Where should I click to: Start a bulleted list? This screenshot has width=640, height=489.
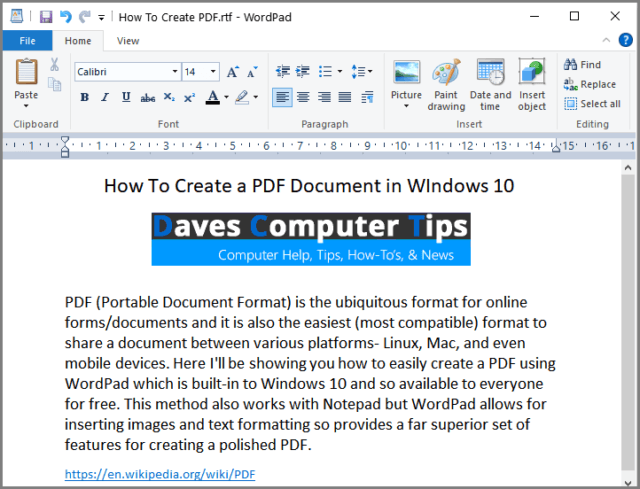(325, 71)
